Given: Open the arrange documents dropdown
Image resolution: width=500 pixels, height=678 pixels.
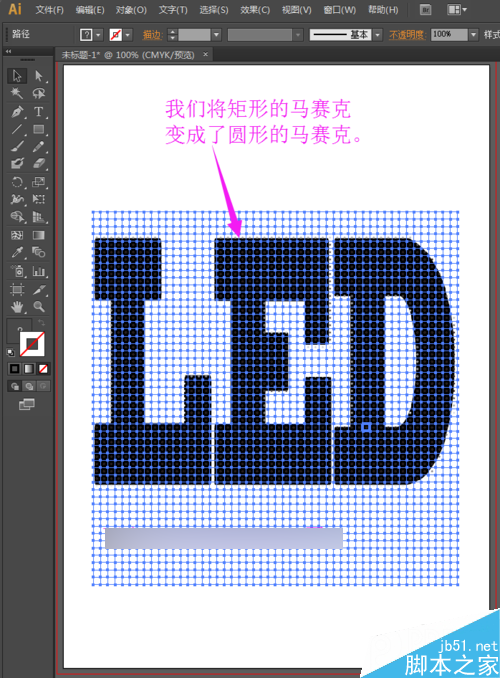Looking at the screenshot, I should pyautogui.click(x=457, y=10).
